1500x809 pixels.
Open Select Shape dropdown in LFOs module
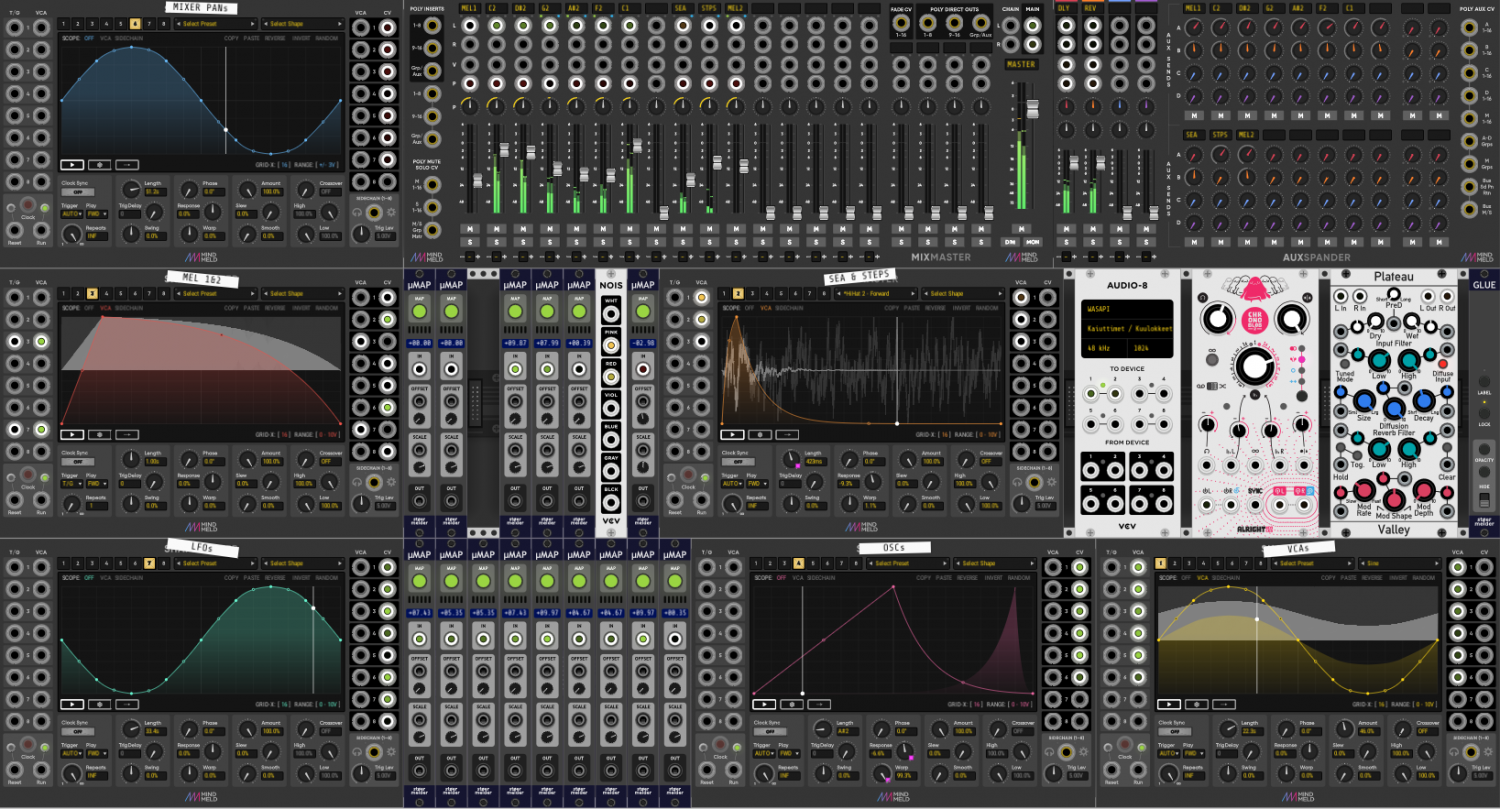click(303, 563)
